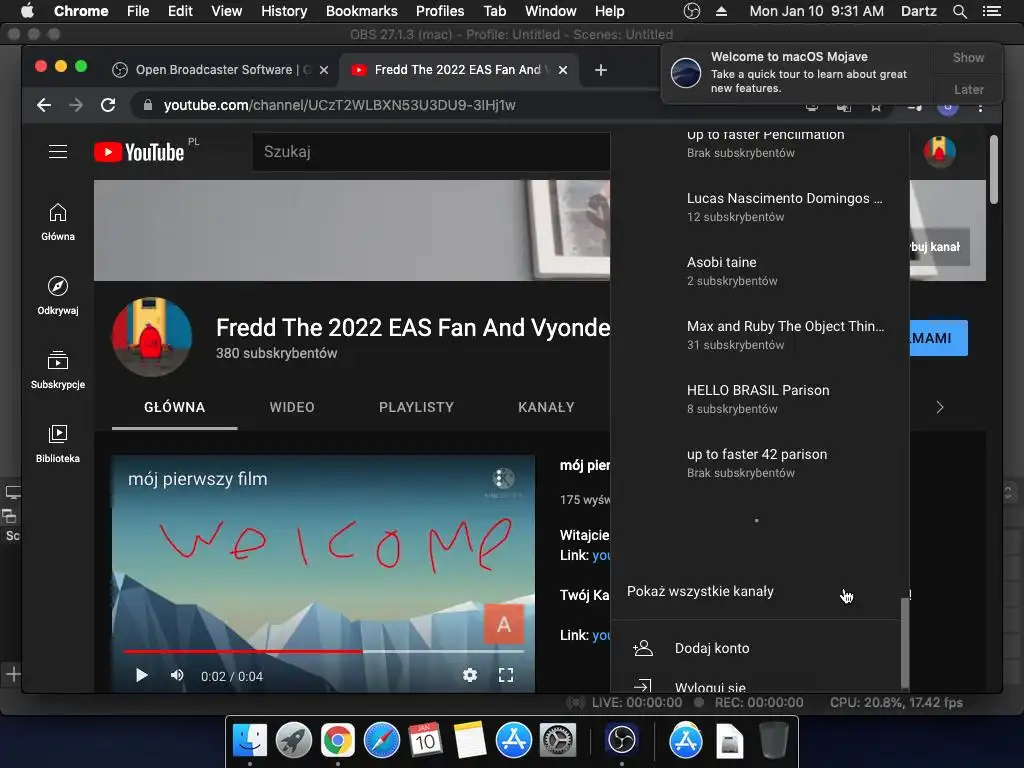Image resolution: width=1024 pixels, height=768 pixels.
Task: Click the video progress bar
Action: pos(324,651)
